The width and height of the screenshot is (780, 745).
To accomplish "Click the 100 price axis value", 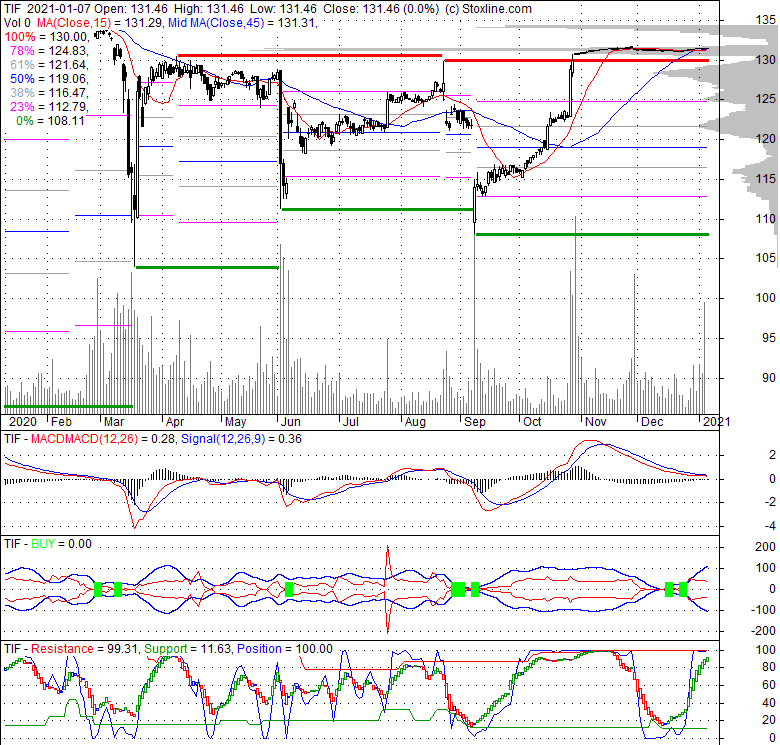I will coord(766,297).
